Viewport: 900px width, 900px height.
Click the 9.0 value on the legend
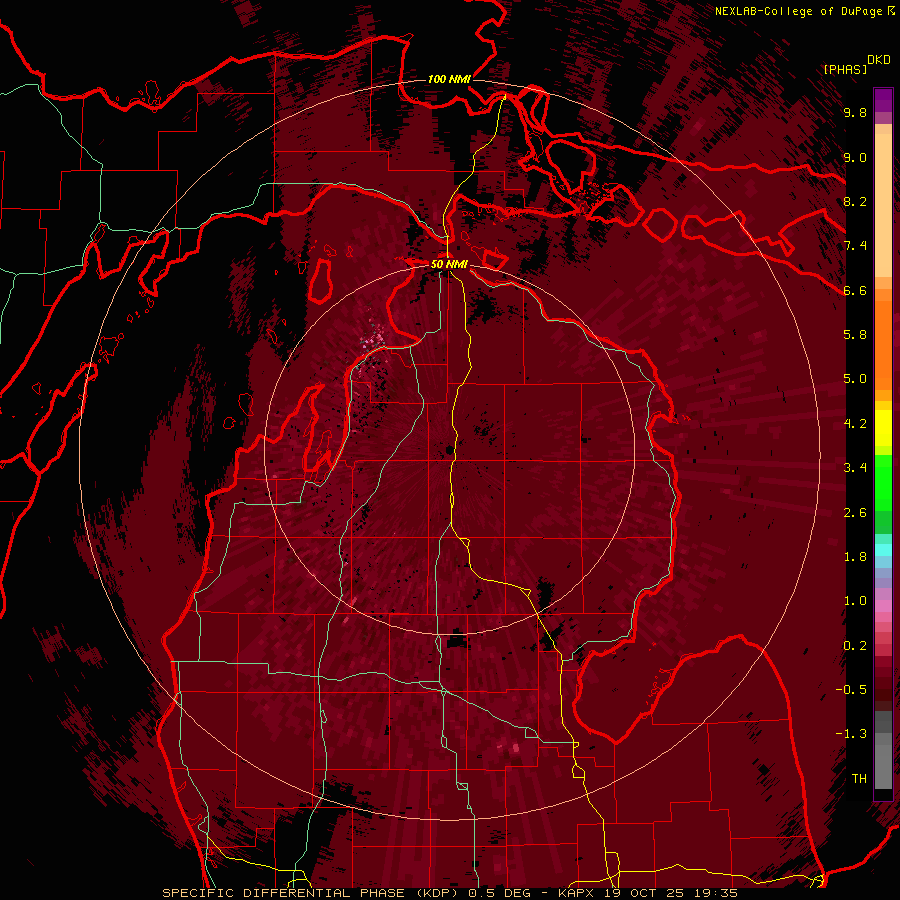(x=855, y=157)
